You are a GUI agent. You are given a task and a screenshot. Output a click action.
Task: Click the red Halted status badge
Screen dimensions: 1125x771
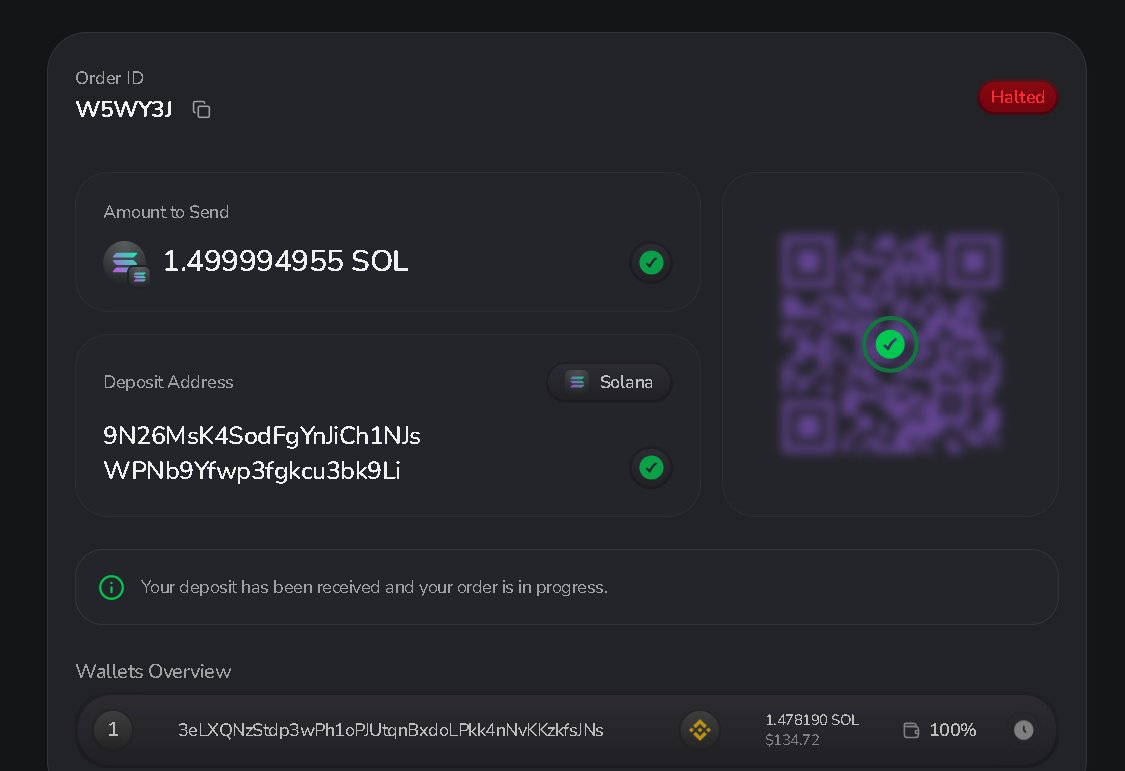tap(1017, 97)
